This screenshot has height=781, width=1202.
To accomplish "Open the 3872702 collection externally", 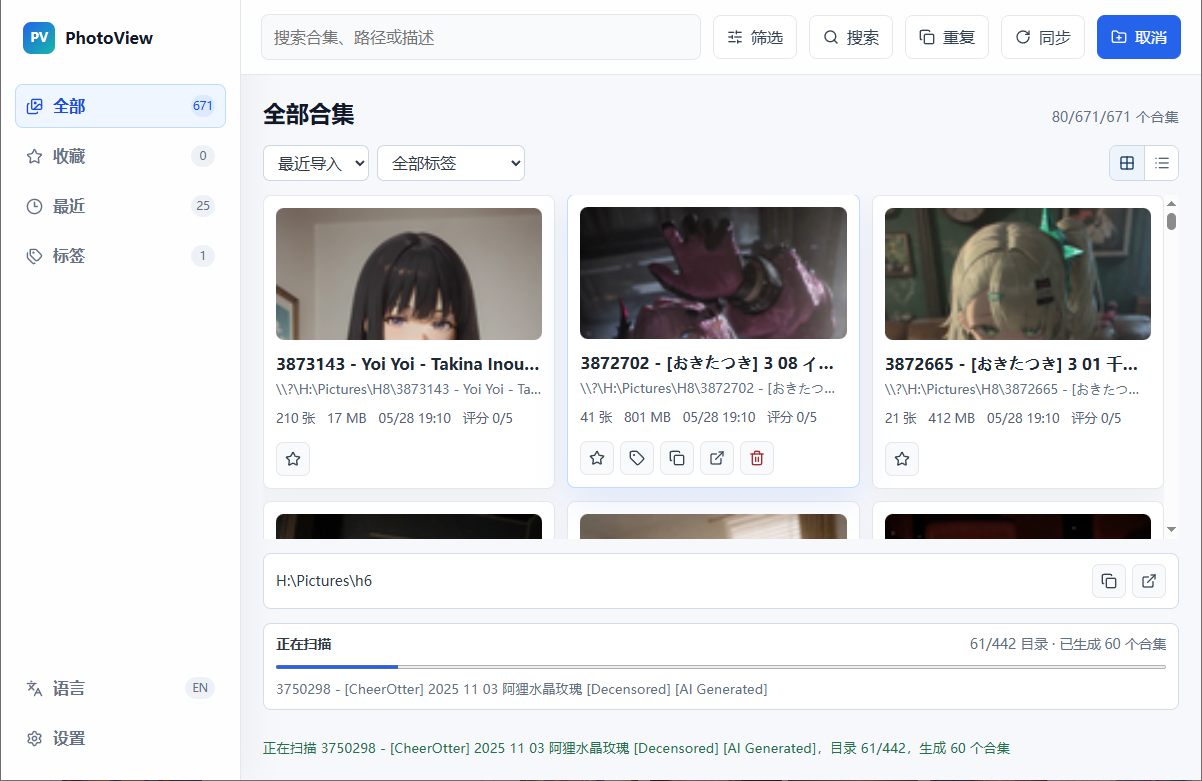I will 717,458.
